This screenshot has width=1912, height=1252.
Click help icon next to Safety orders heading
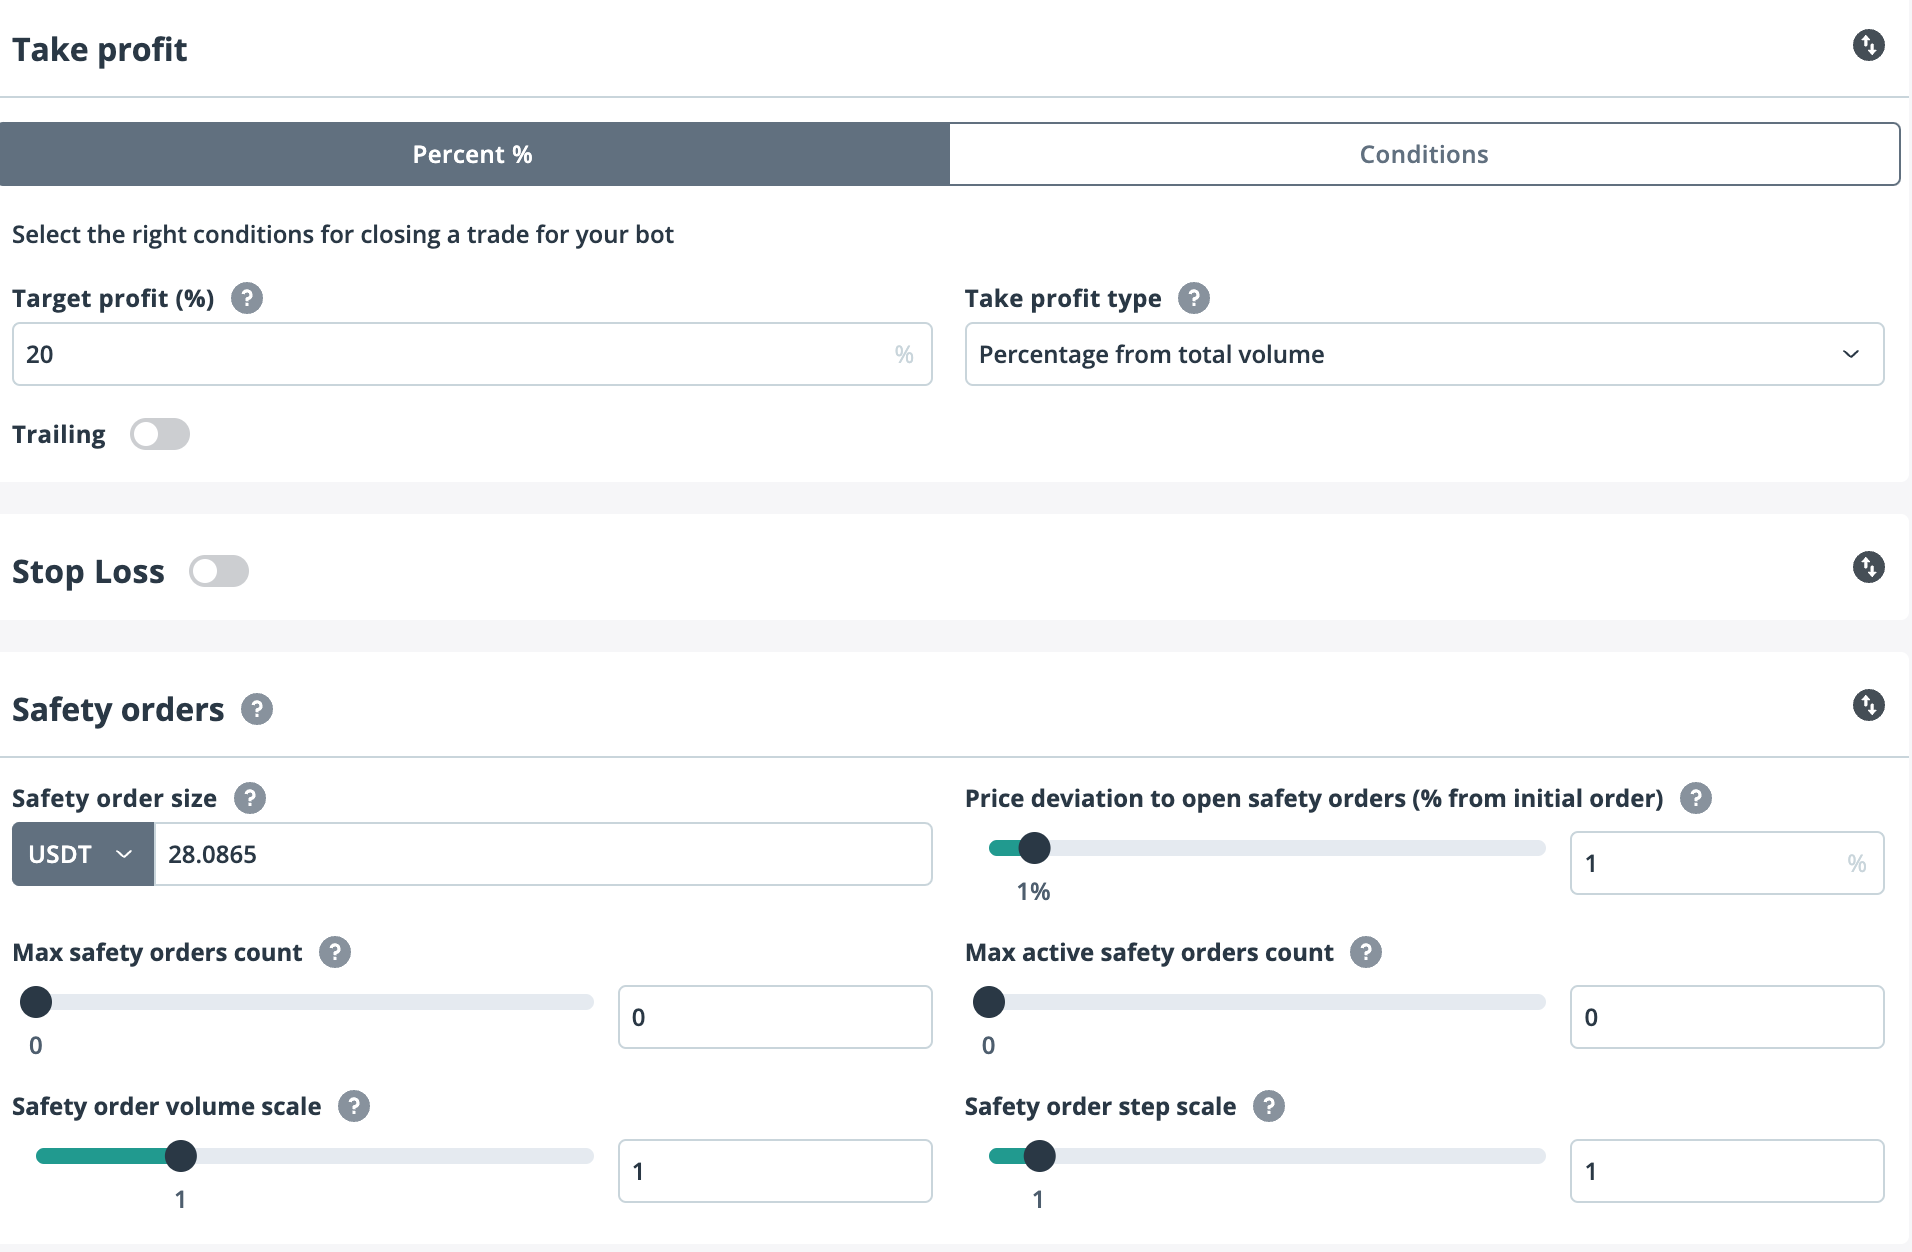[257, 710]
